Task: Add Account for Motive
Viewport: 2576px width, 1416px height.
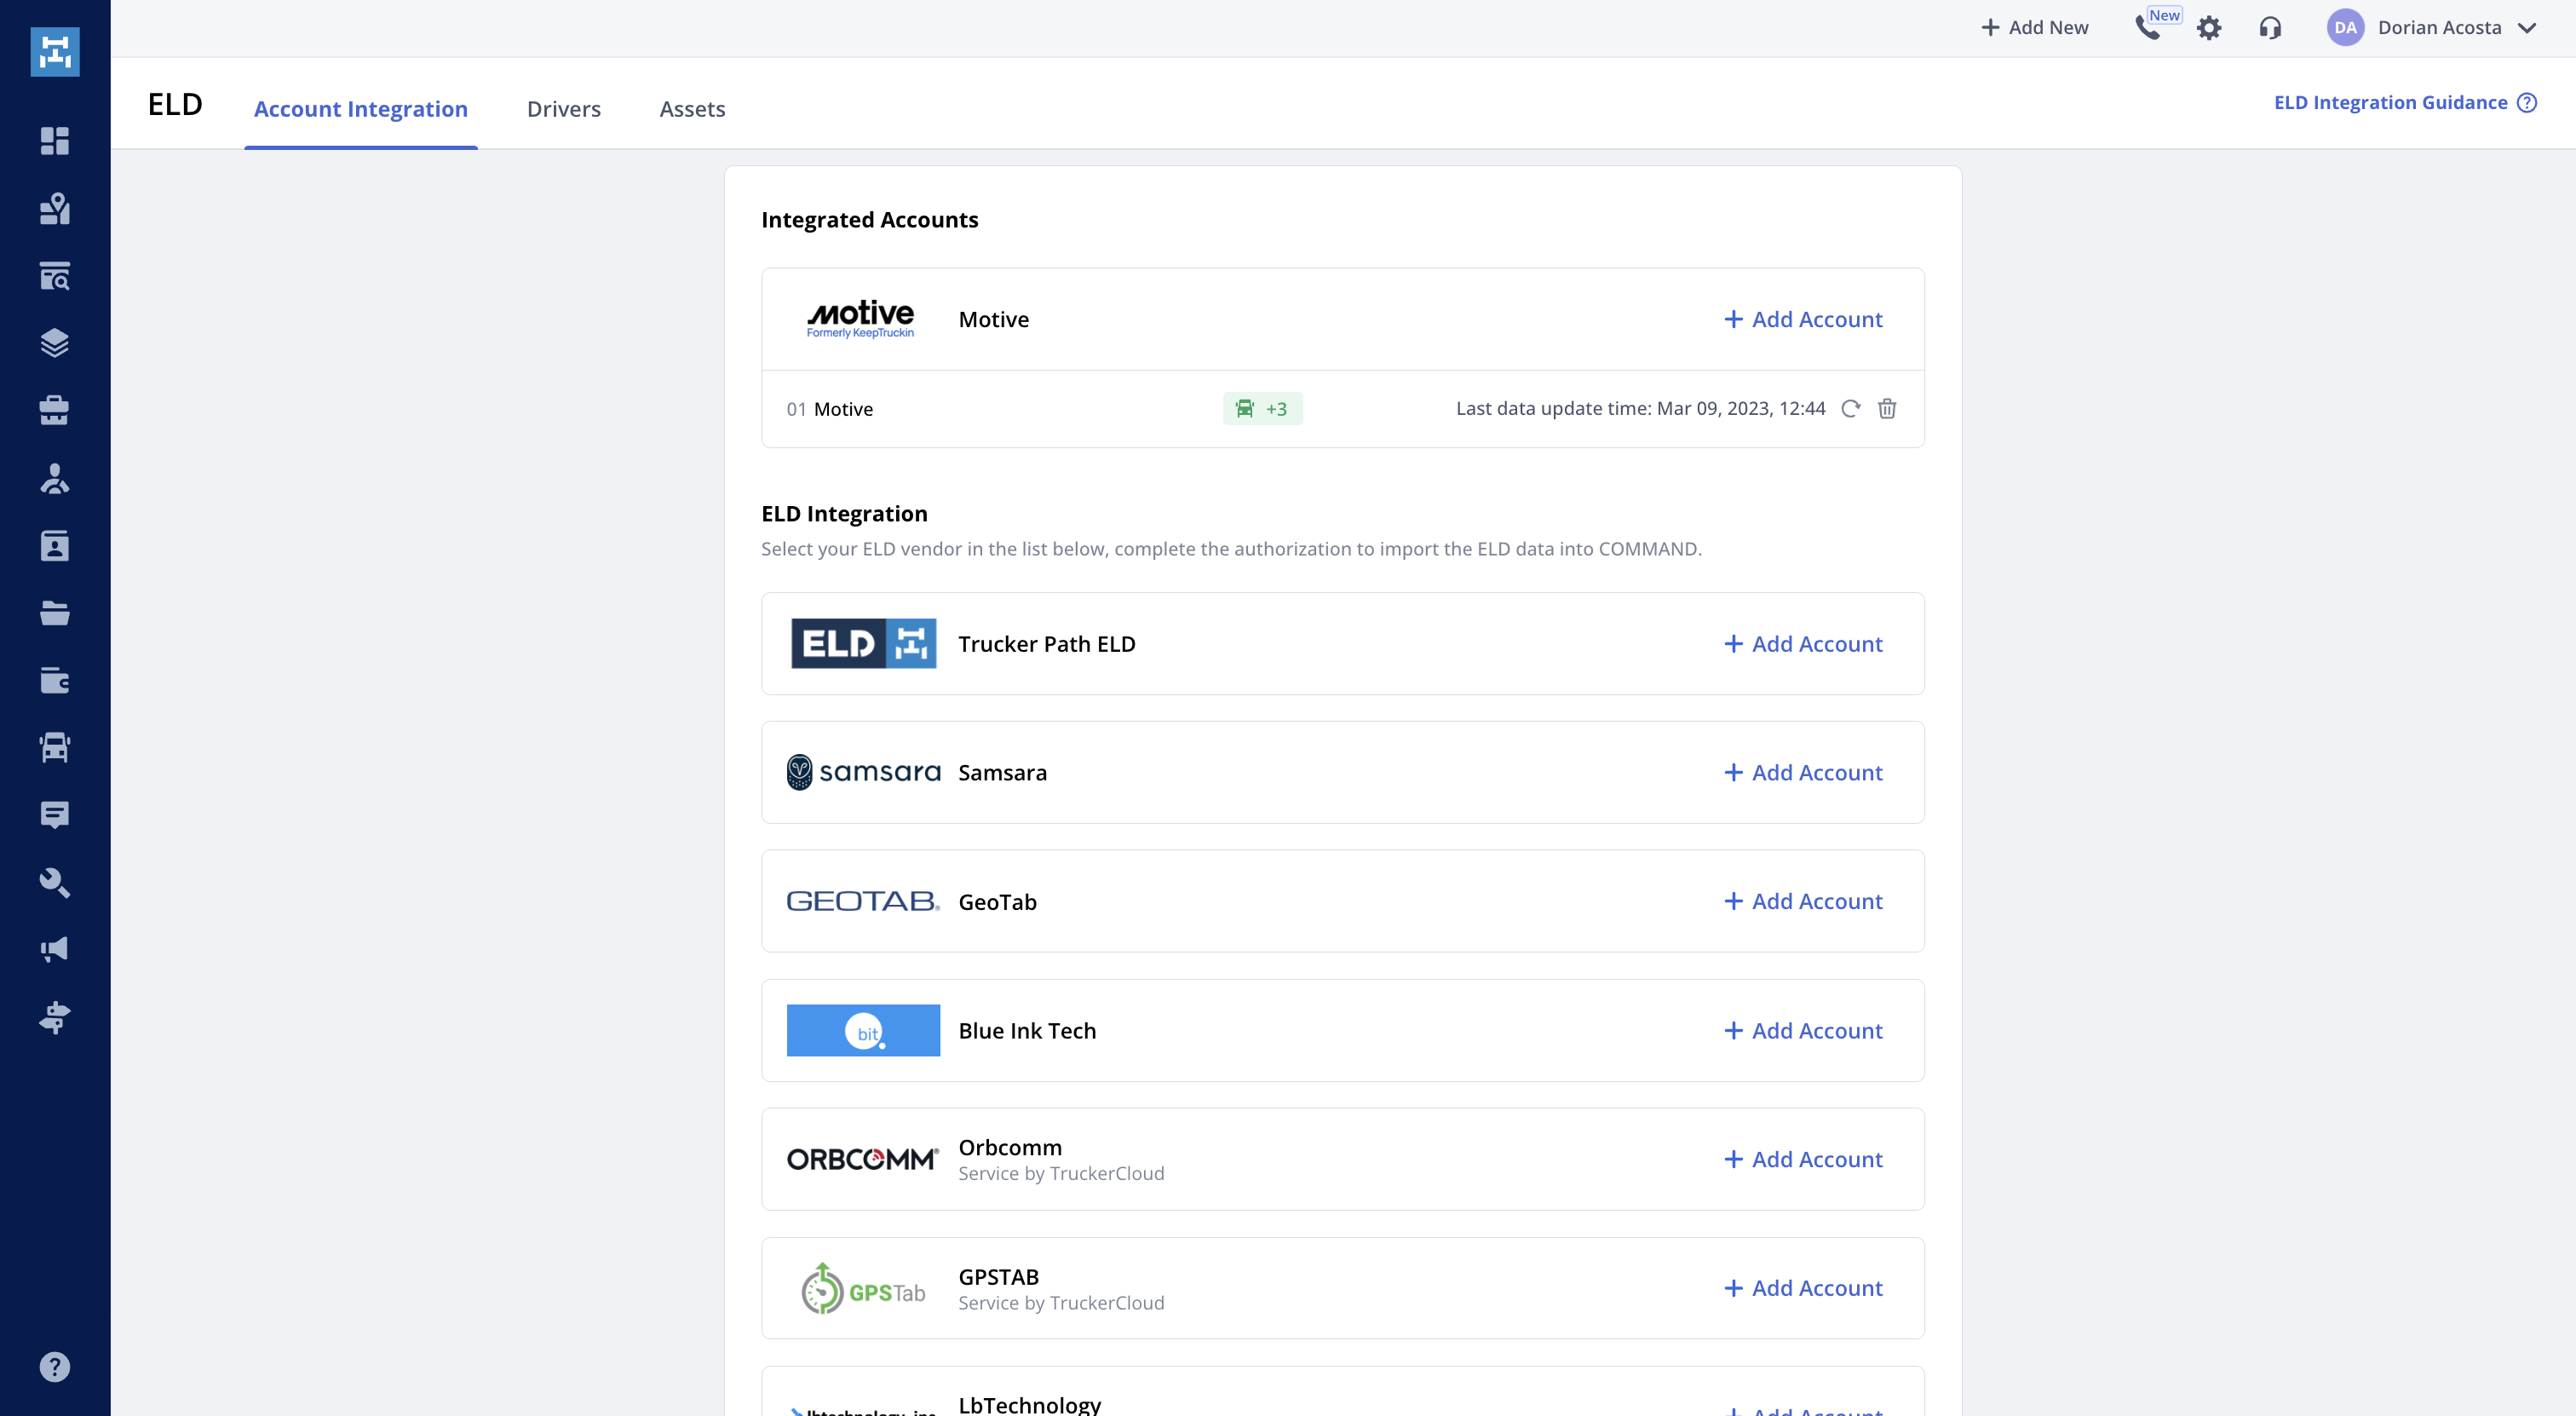Action: (1803, 319)
